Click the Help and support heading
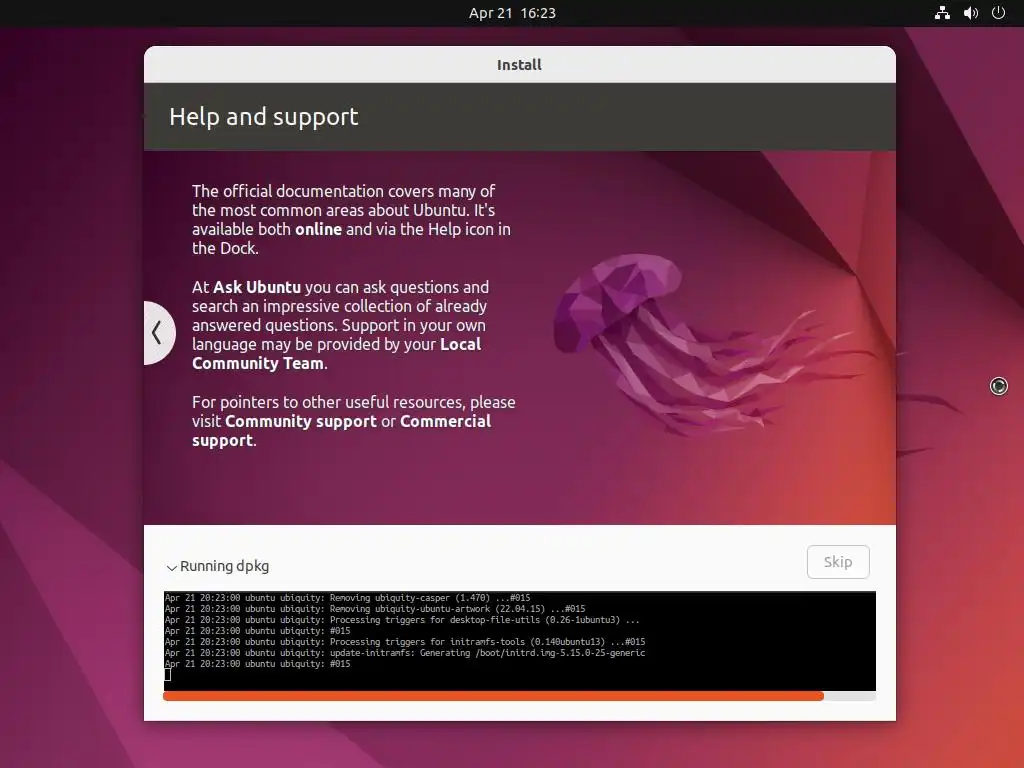The image size is (1024, 768). [x=264, y=117]
